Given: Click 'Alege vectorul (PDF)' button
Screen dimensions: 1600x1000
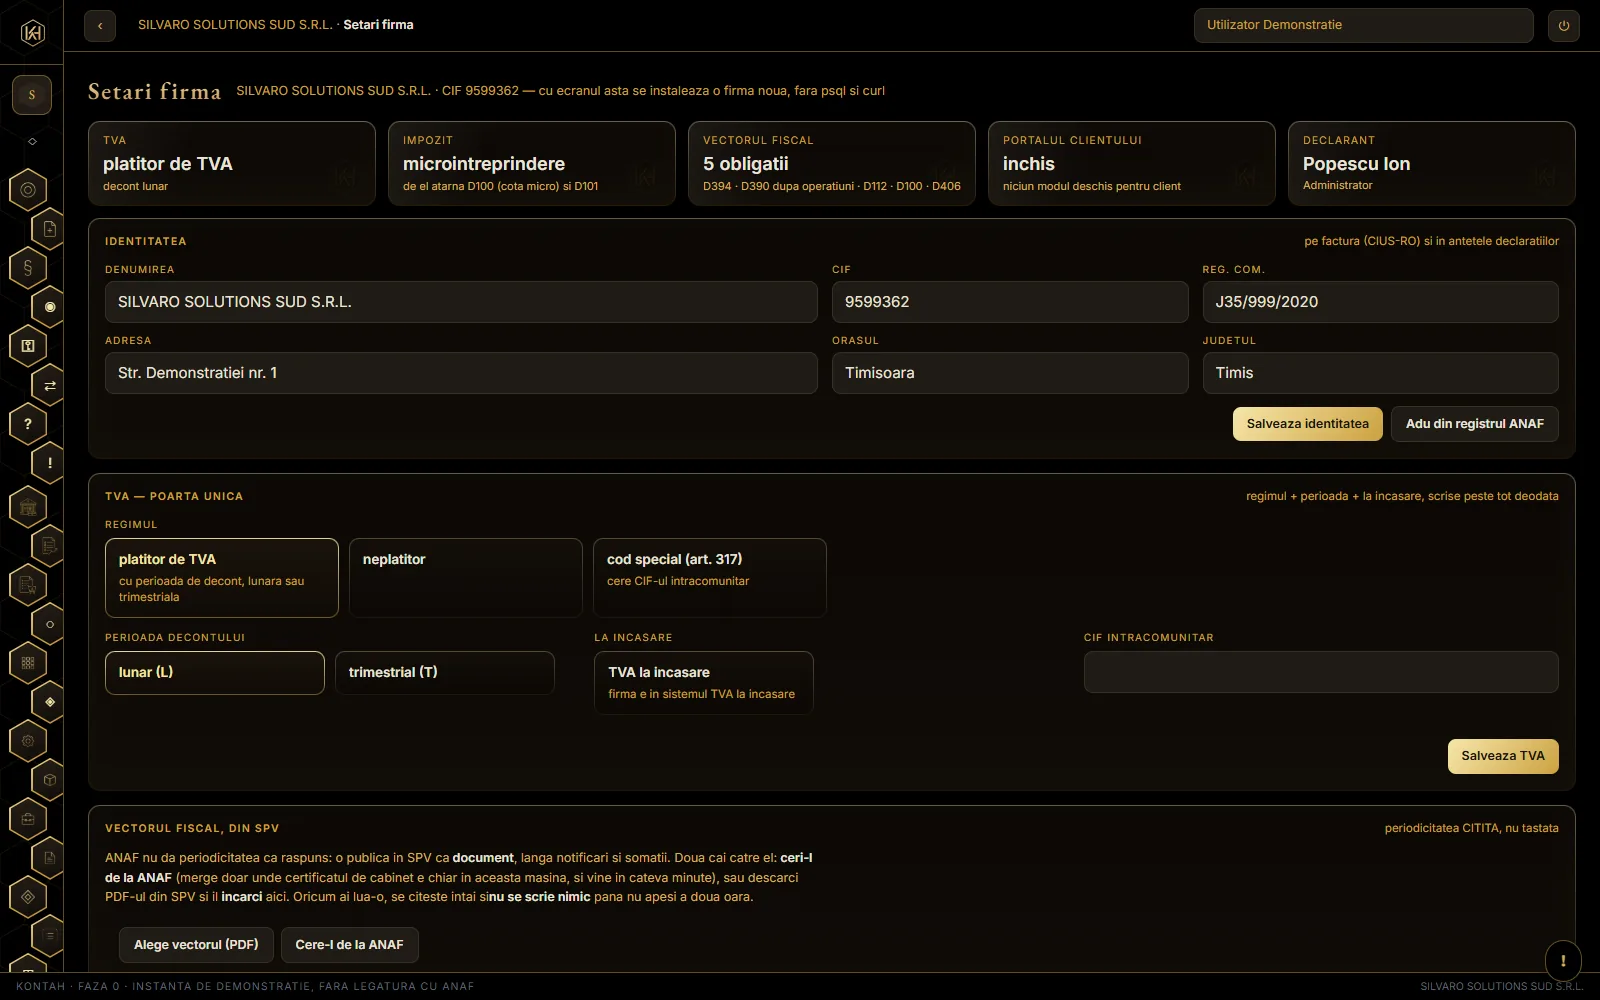Looking at the screenshot, I should 196,945.
